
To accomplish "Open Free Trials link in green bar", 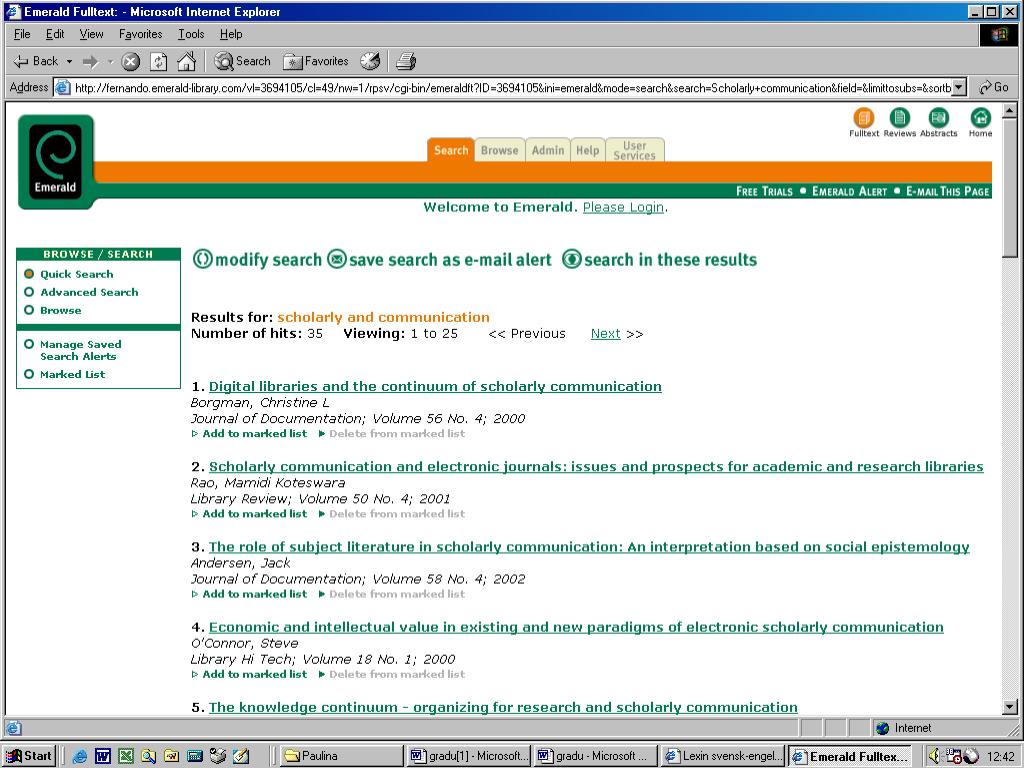I will (x=764, y=191).
